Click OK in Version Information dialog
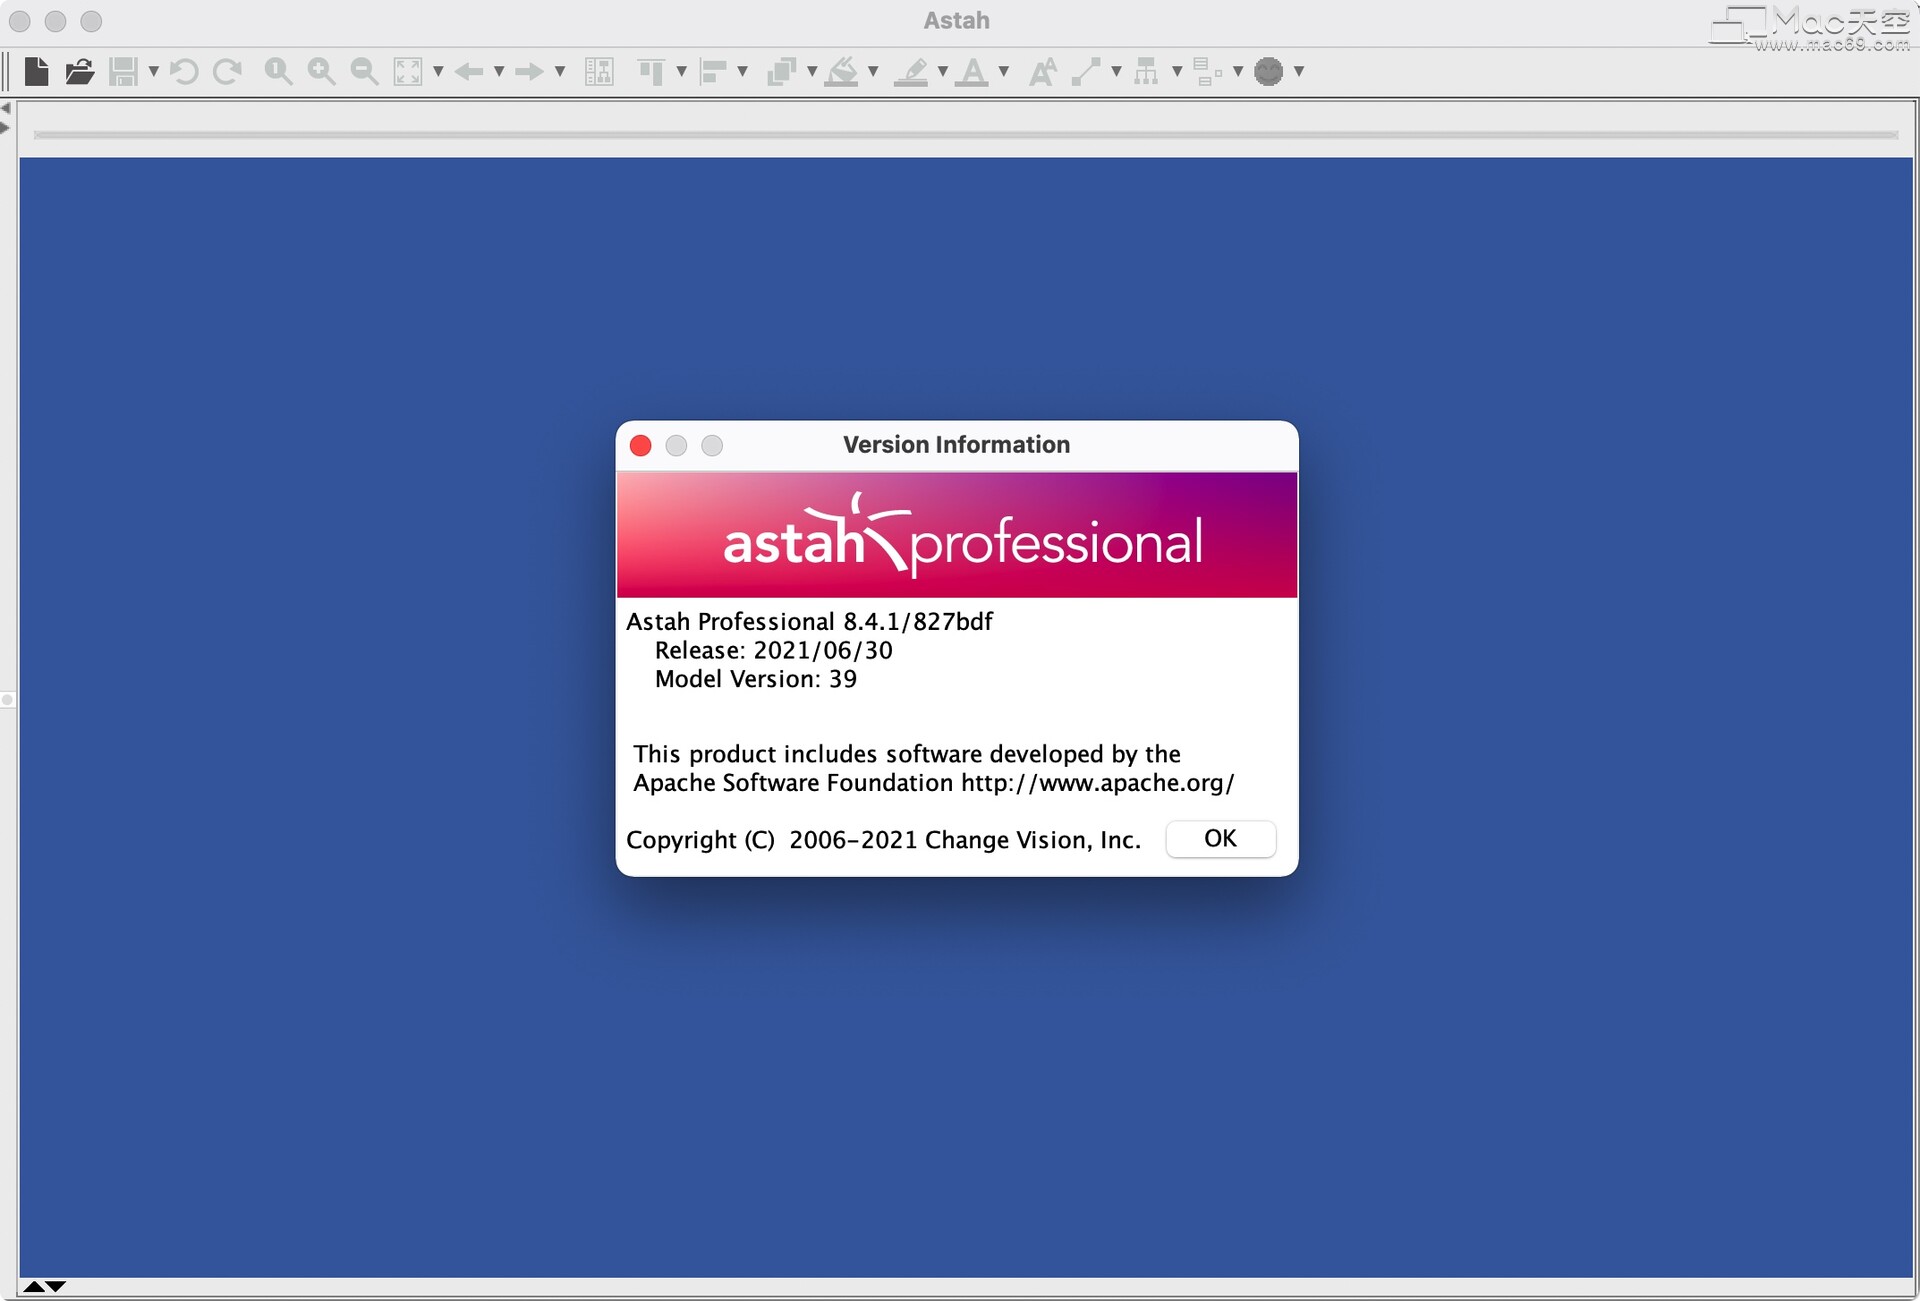The height and width of the screenshot is (1301, 1920). [x=1220, y=838]
